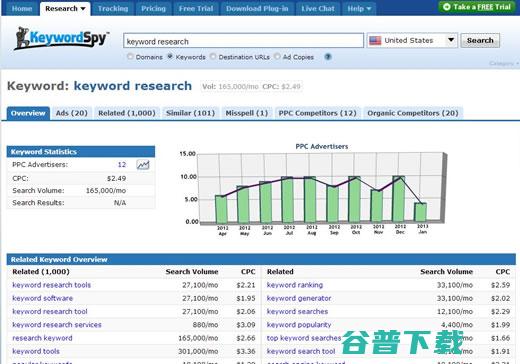Switch to Organic Competitors (20) tab
The height and width of the screenshot is (364, 520).
(413, 113)
